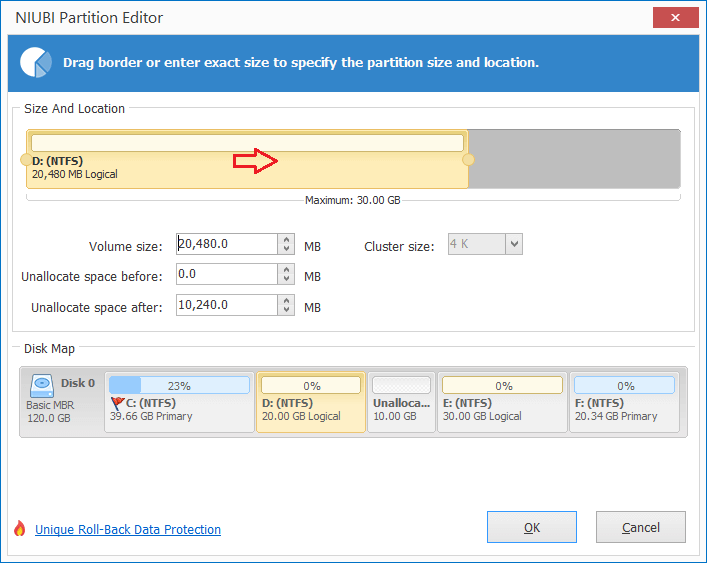Viewport: 707px width, 563px height.
Task: Click the flame icon beside Roll-Back link
Action: coord(19,528)
